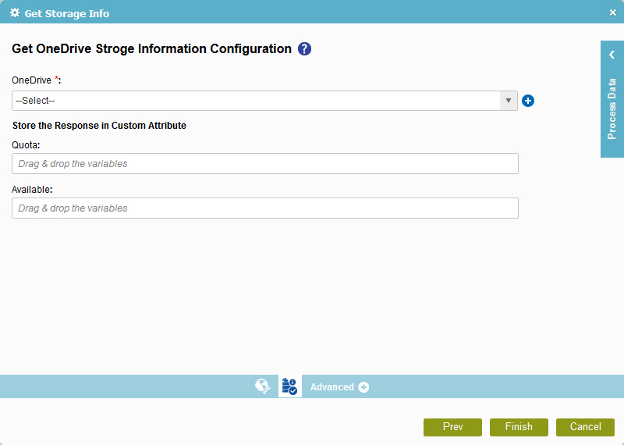Image resolution: width=624 pixels, height=445 pixels.
Task: Focus the Available variable input field
Action: [265, 208]
